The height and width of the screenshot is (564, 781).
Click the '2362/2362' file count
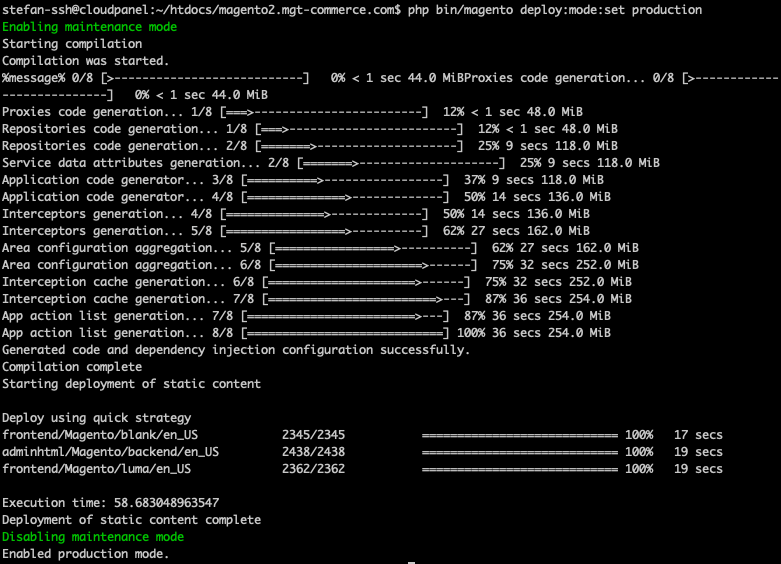313,469
